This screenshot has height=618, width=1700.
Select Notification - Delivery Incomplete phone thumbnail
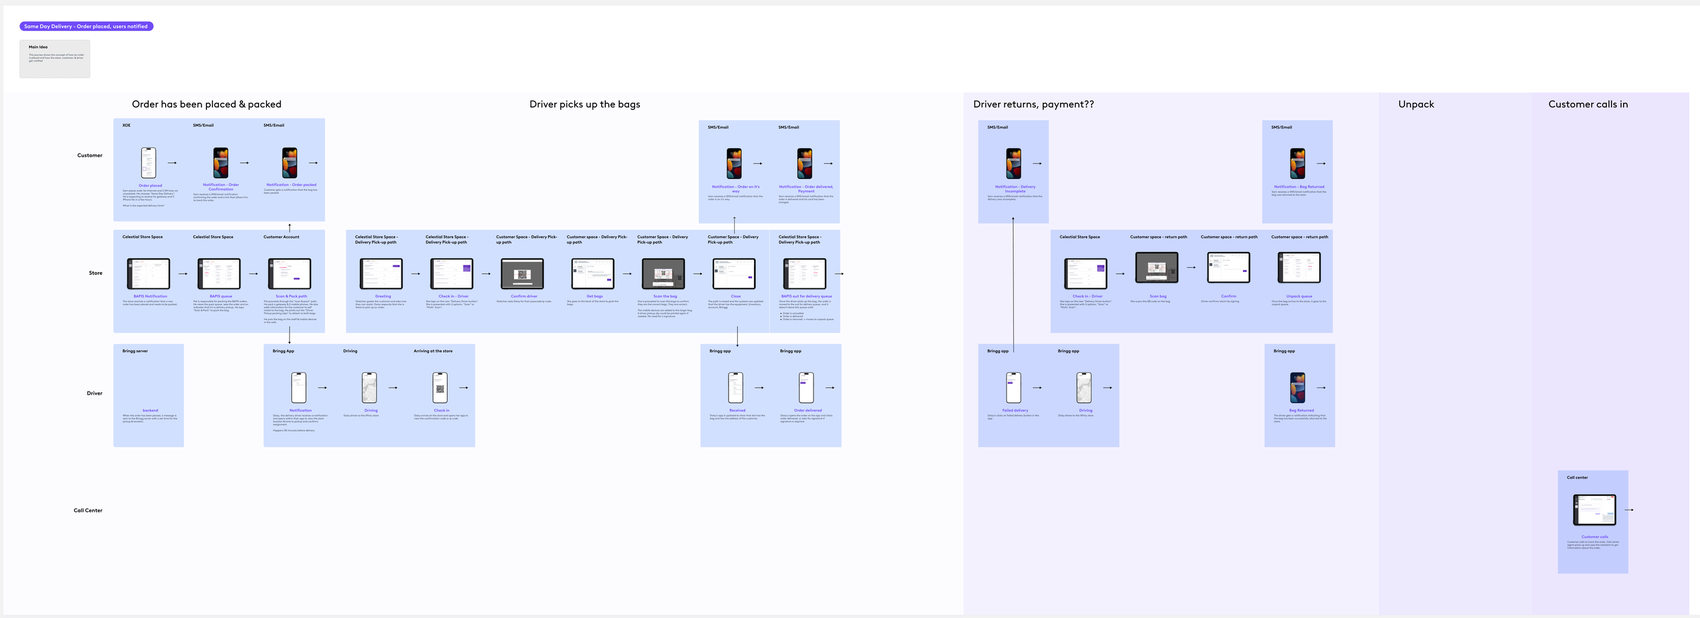coord(1014,164)
